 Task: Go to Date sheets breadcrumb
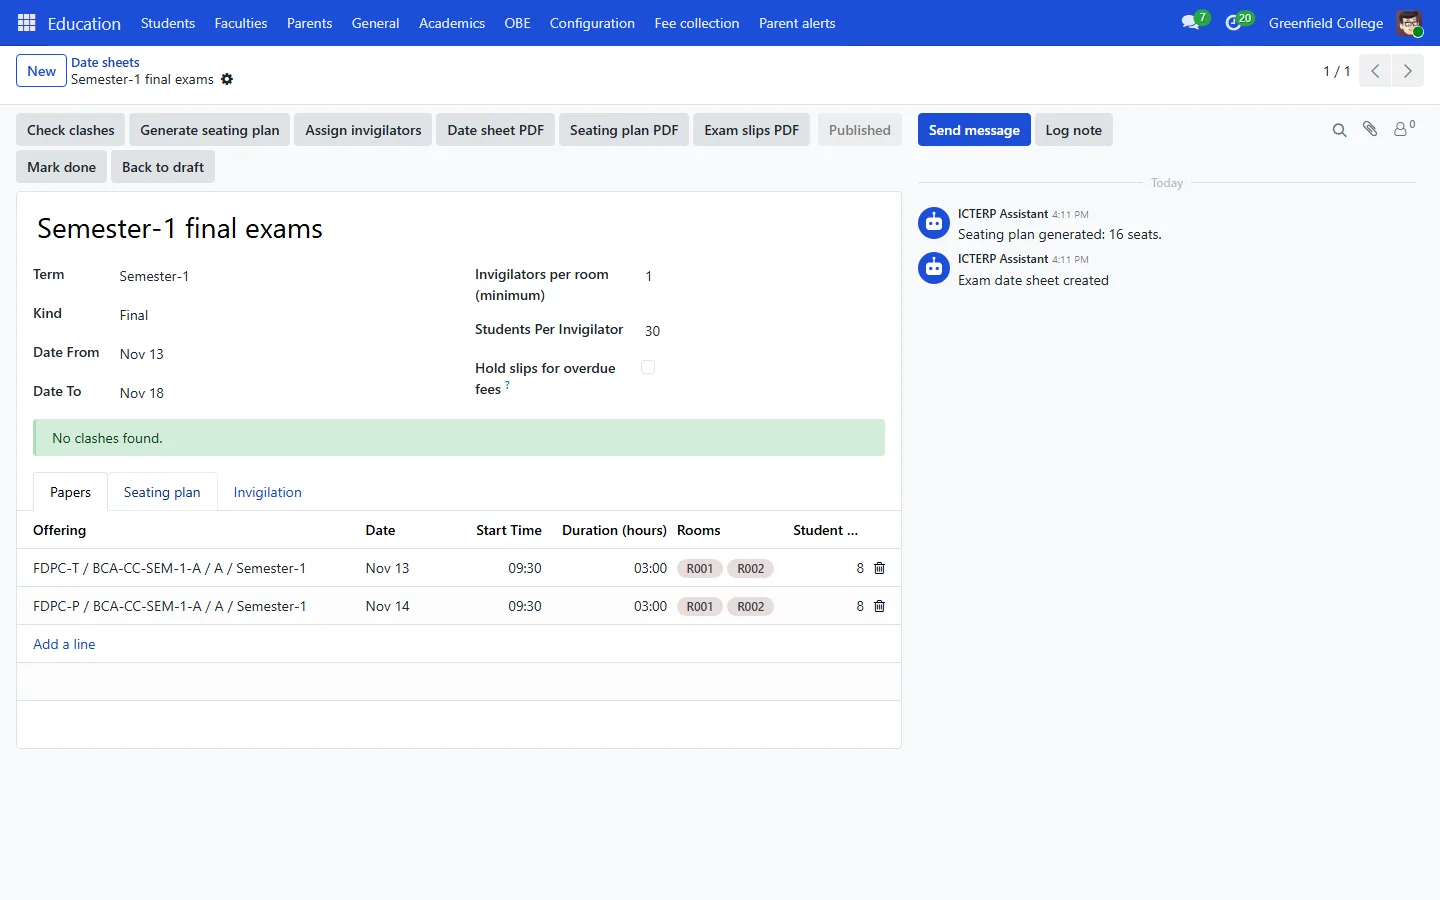105,62
